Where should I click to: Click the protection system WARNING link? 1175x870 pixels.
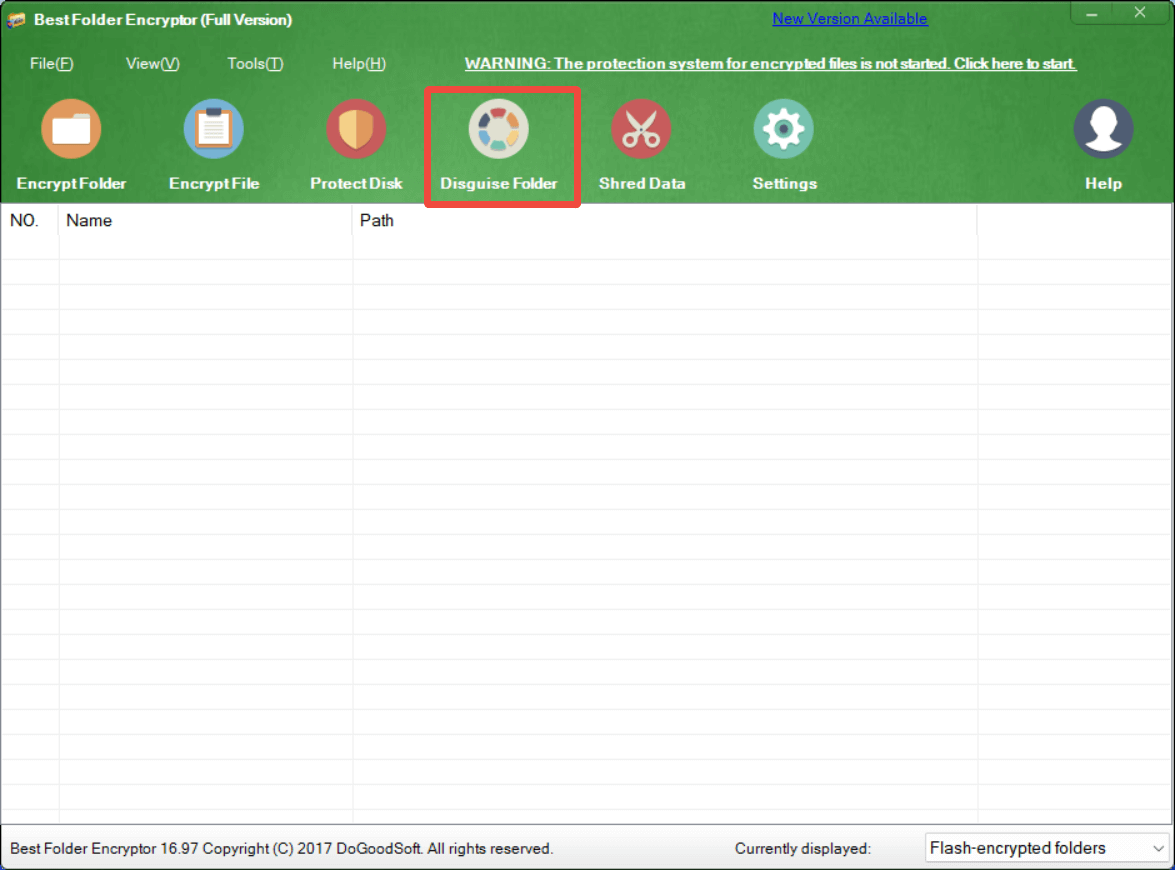tap(770, 64)
